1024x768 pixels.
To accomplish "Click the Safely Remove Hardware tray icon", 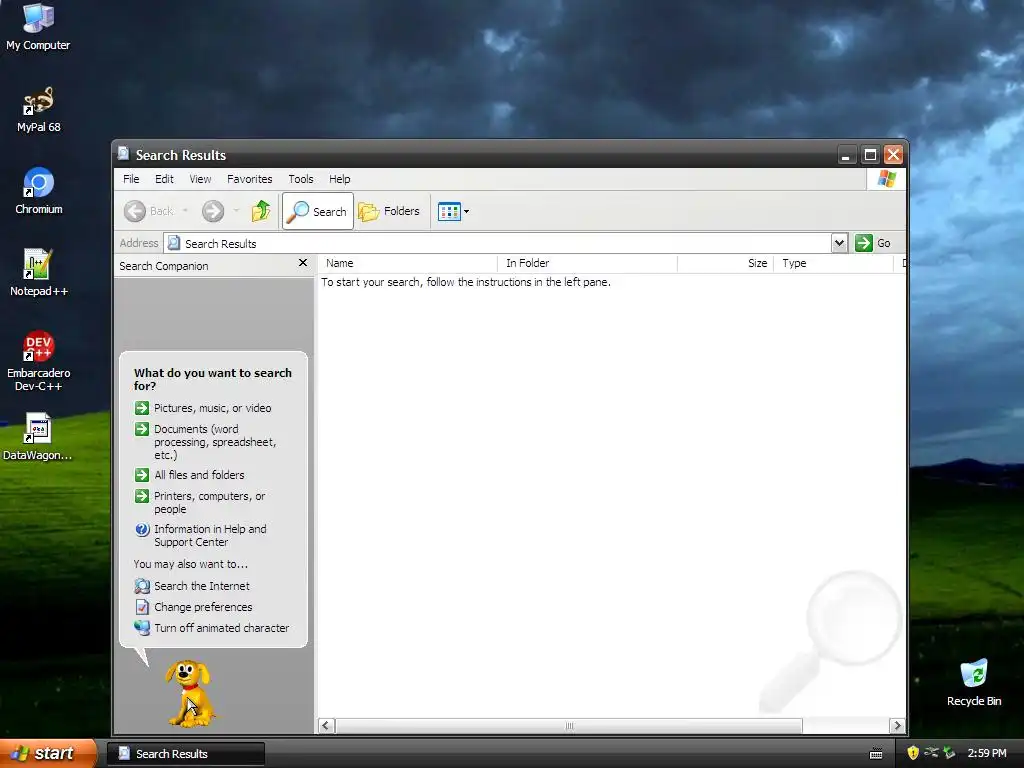I will [949, 753].
